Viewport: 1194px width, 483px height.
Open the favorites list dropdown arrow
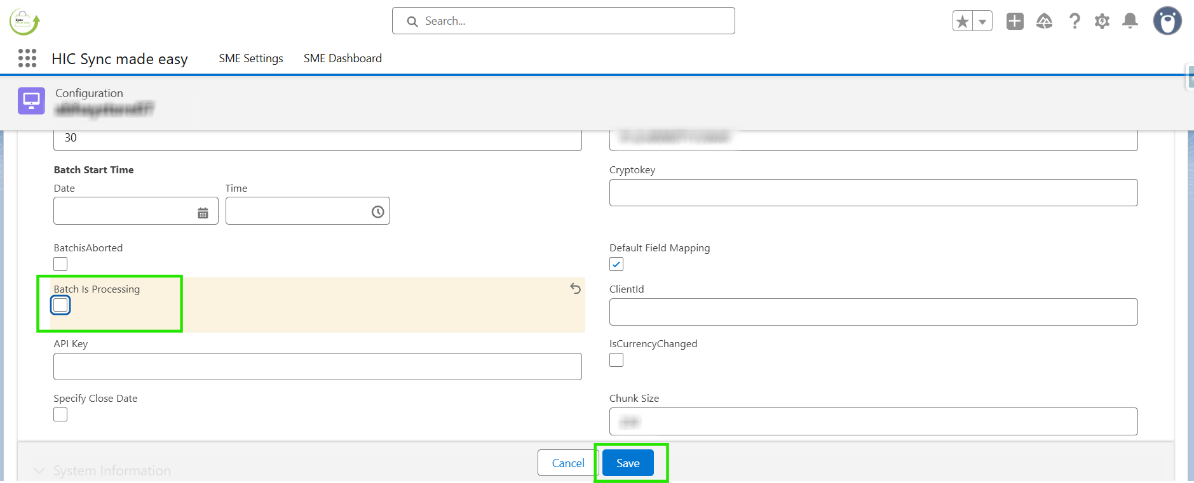[983, 21]
